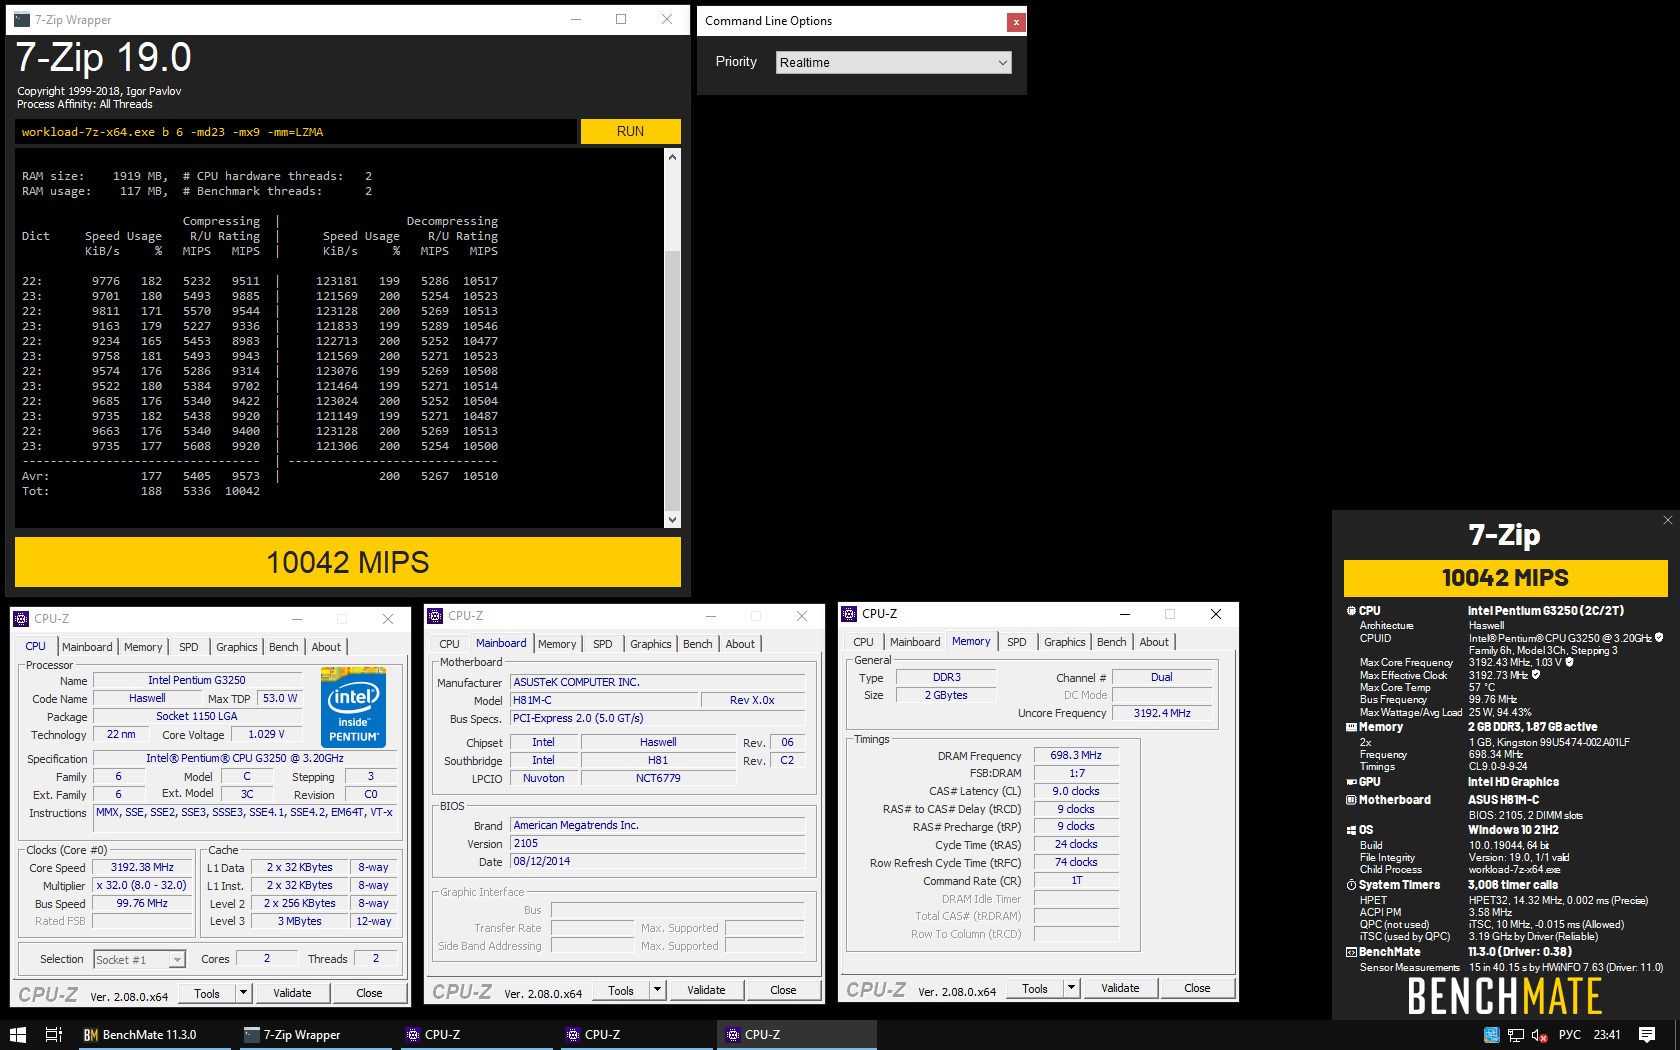Click the 7-Zip Wrapper title bar icon

pos(22,19)
